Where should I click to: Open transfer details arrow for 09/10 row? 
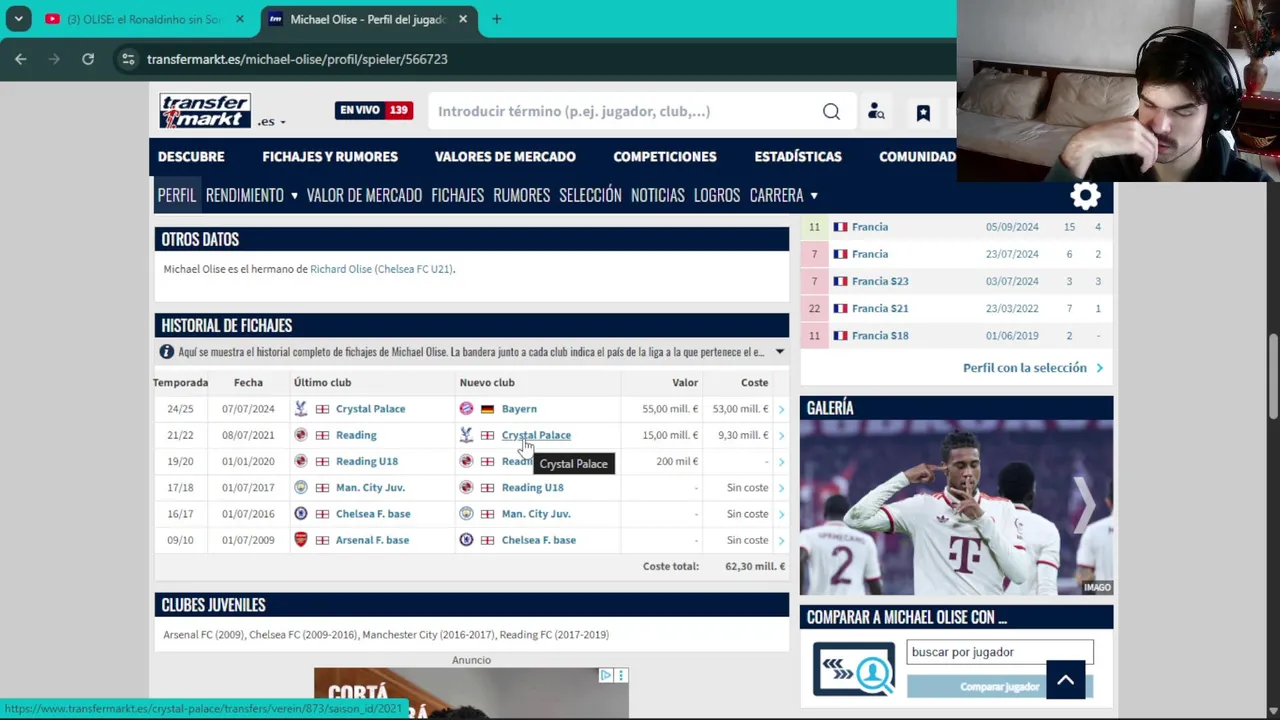[x=781, y=540]
